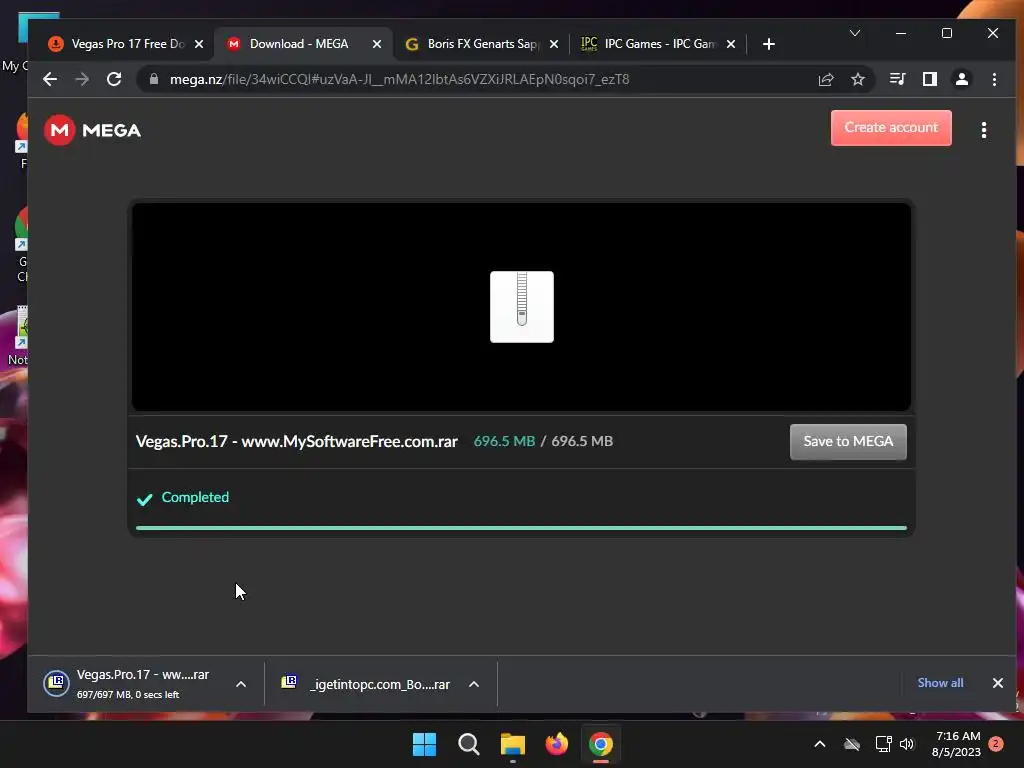Show hidden system tray icons
Image resolution: width=1024 pixels, height=768 pixels.
click(x=820, y=744)
